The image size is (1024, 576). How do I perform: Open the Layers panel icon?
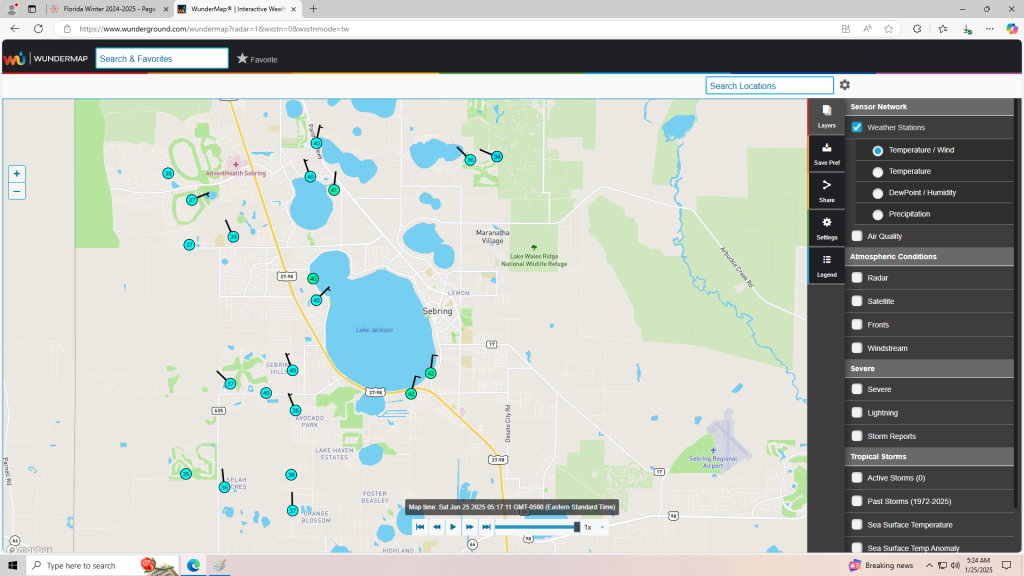[826, 116]
